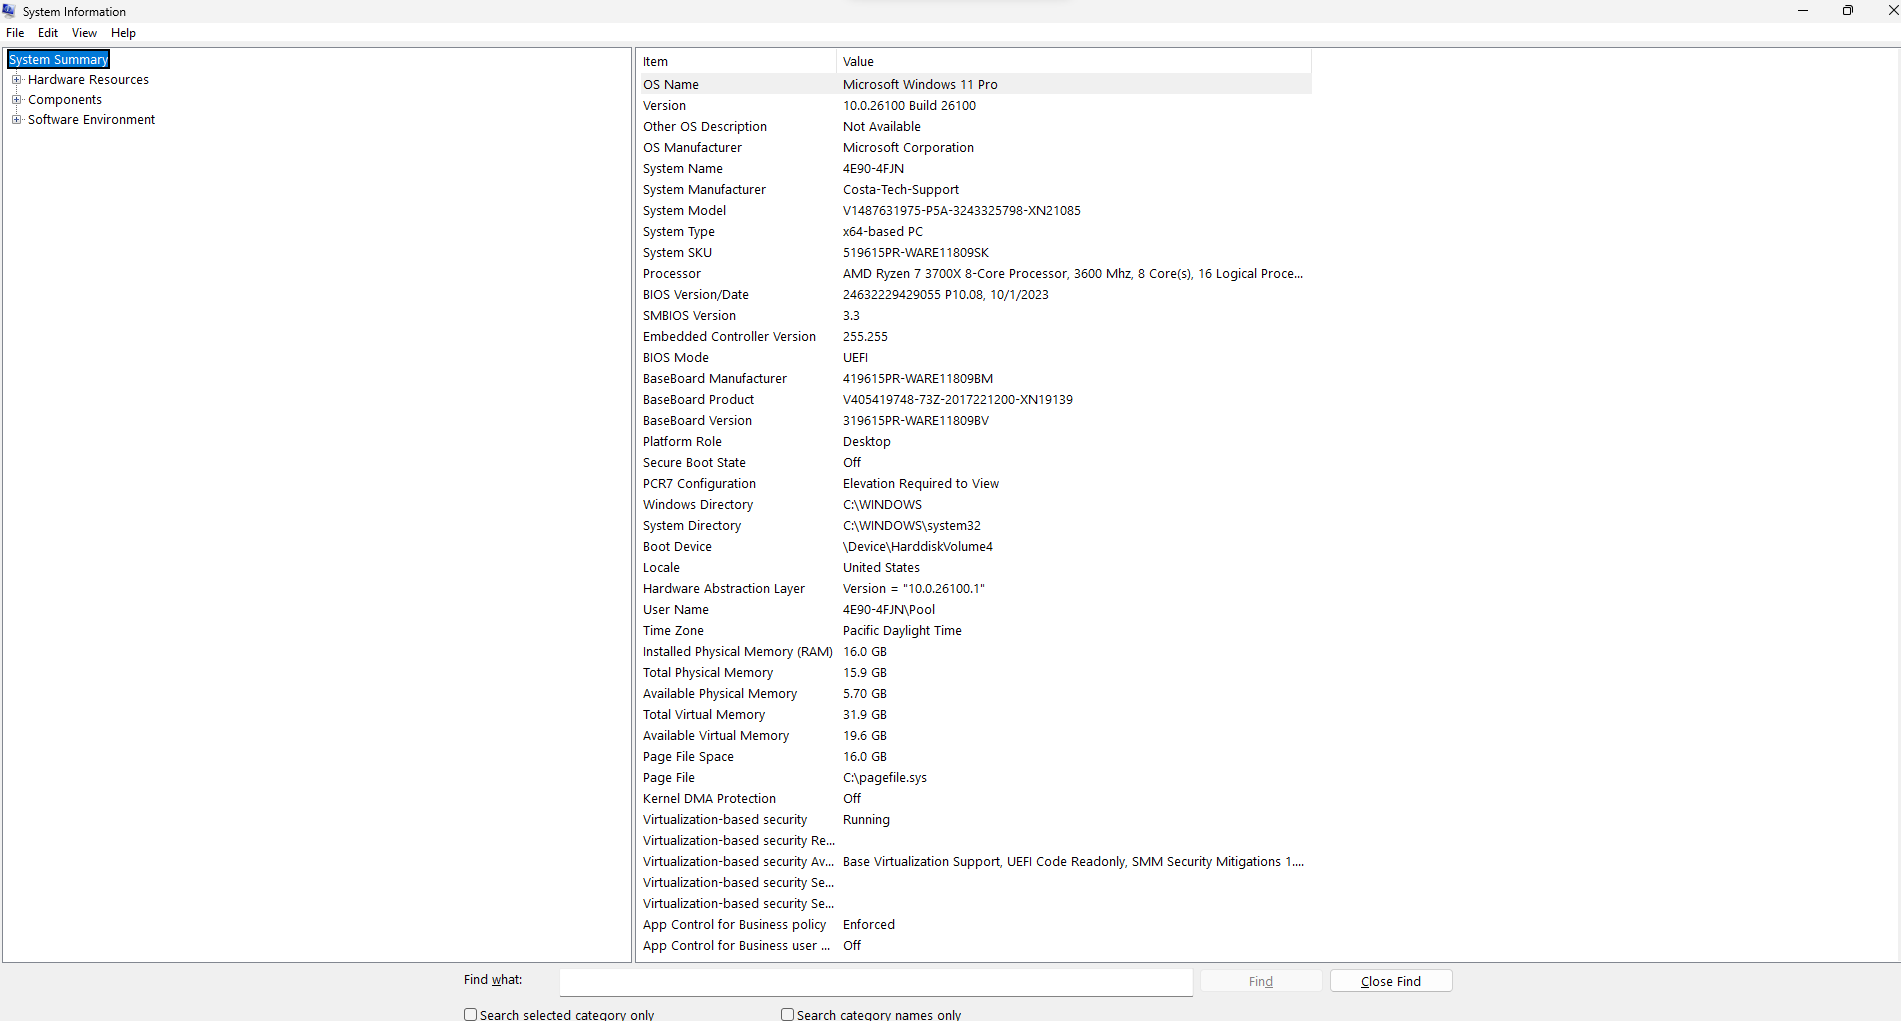Image resolution: width=1901 pixels, height=1021 pixels.
Task: Select the Secure Boot State row
Action: [974, 463]
